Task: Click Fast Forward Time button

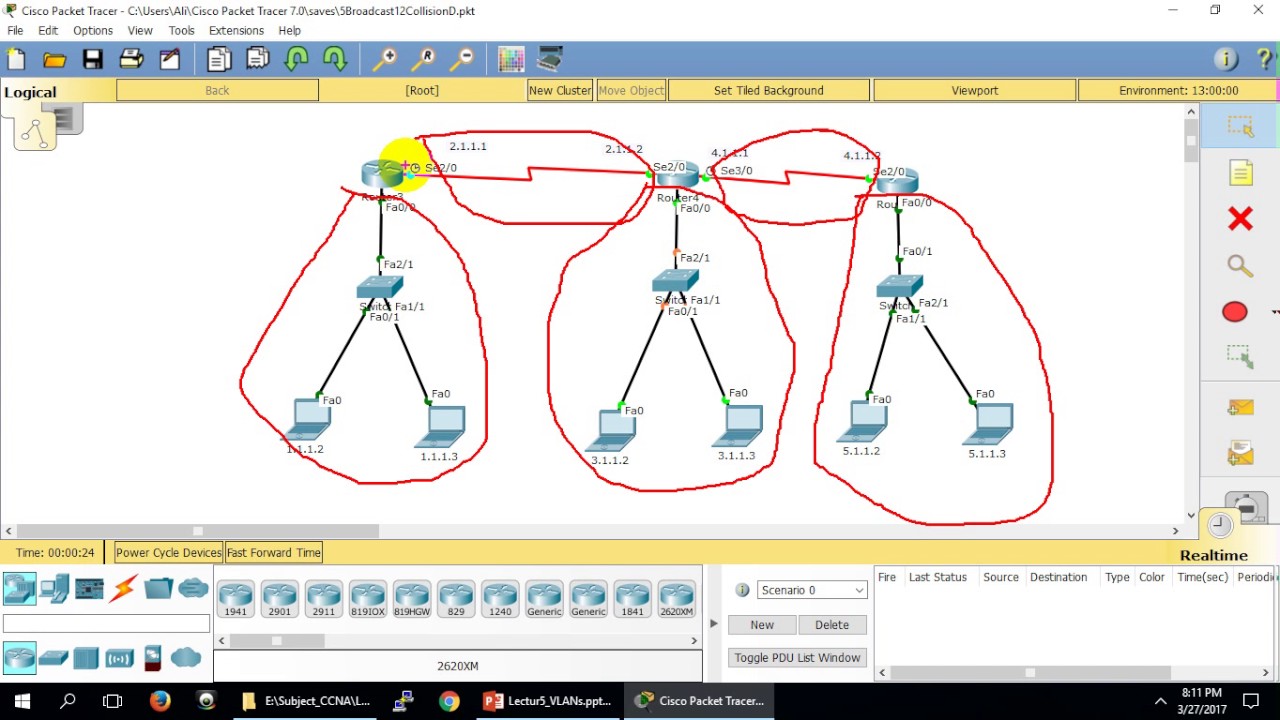Action: point(273,552)
